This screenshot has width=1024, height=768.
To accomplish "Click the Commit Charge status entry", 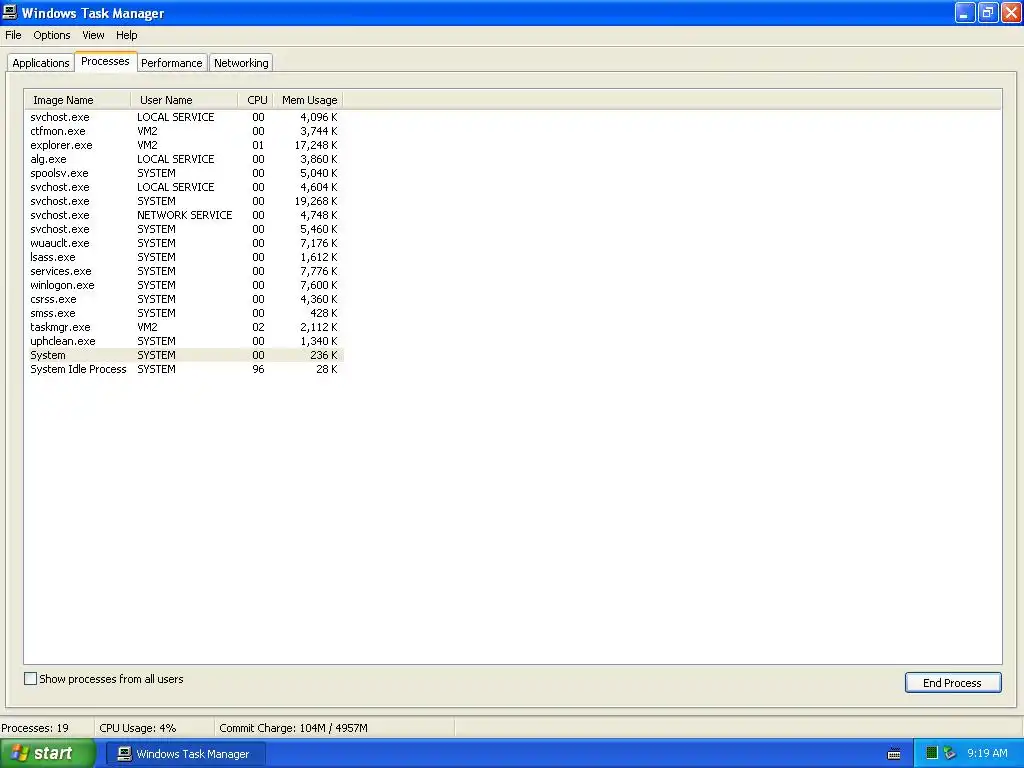I will pyautogui.click(x=293, y=728).
